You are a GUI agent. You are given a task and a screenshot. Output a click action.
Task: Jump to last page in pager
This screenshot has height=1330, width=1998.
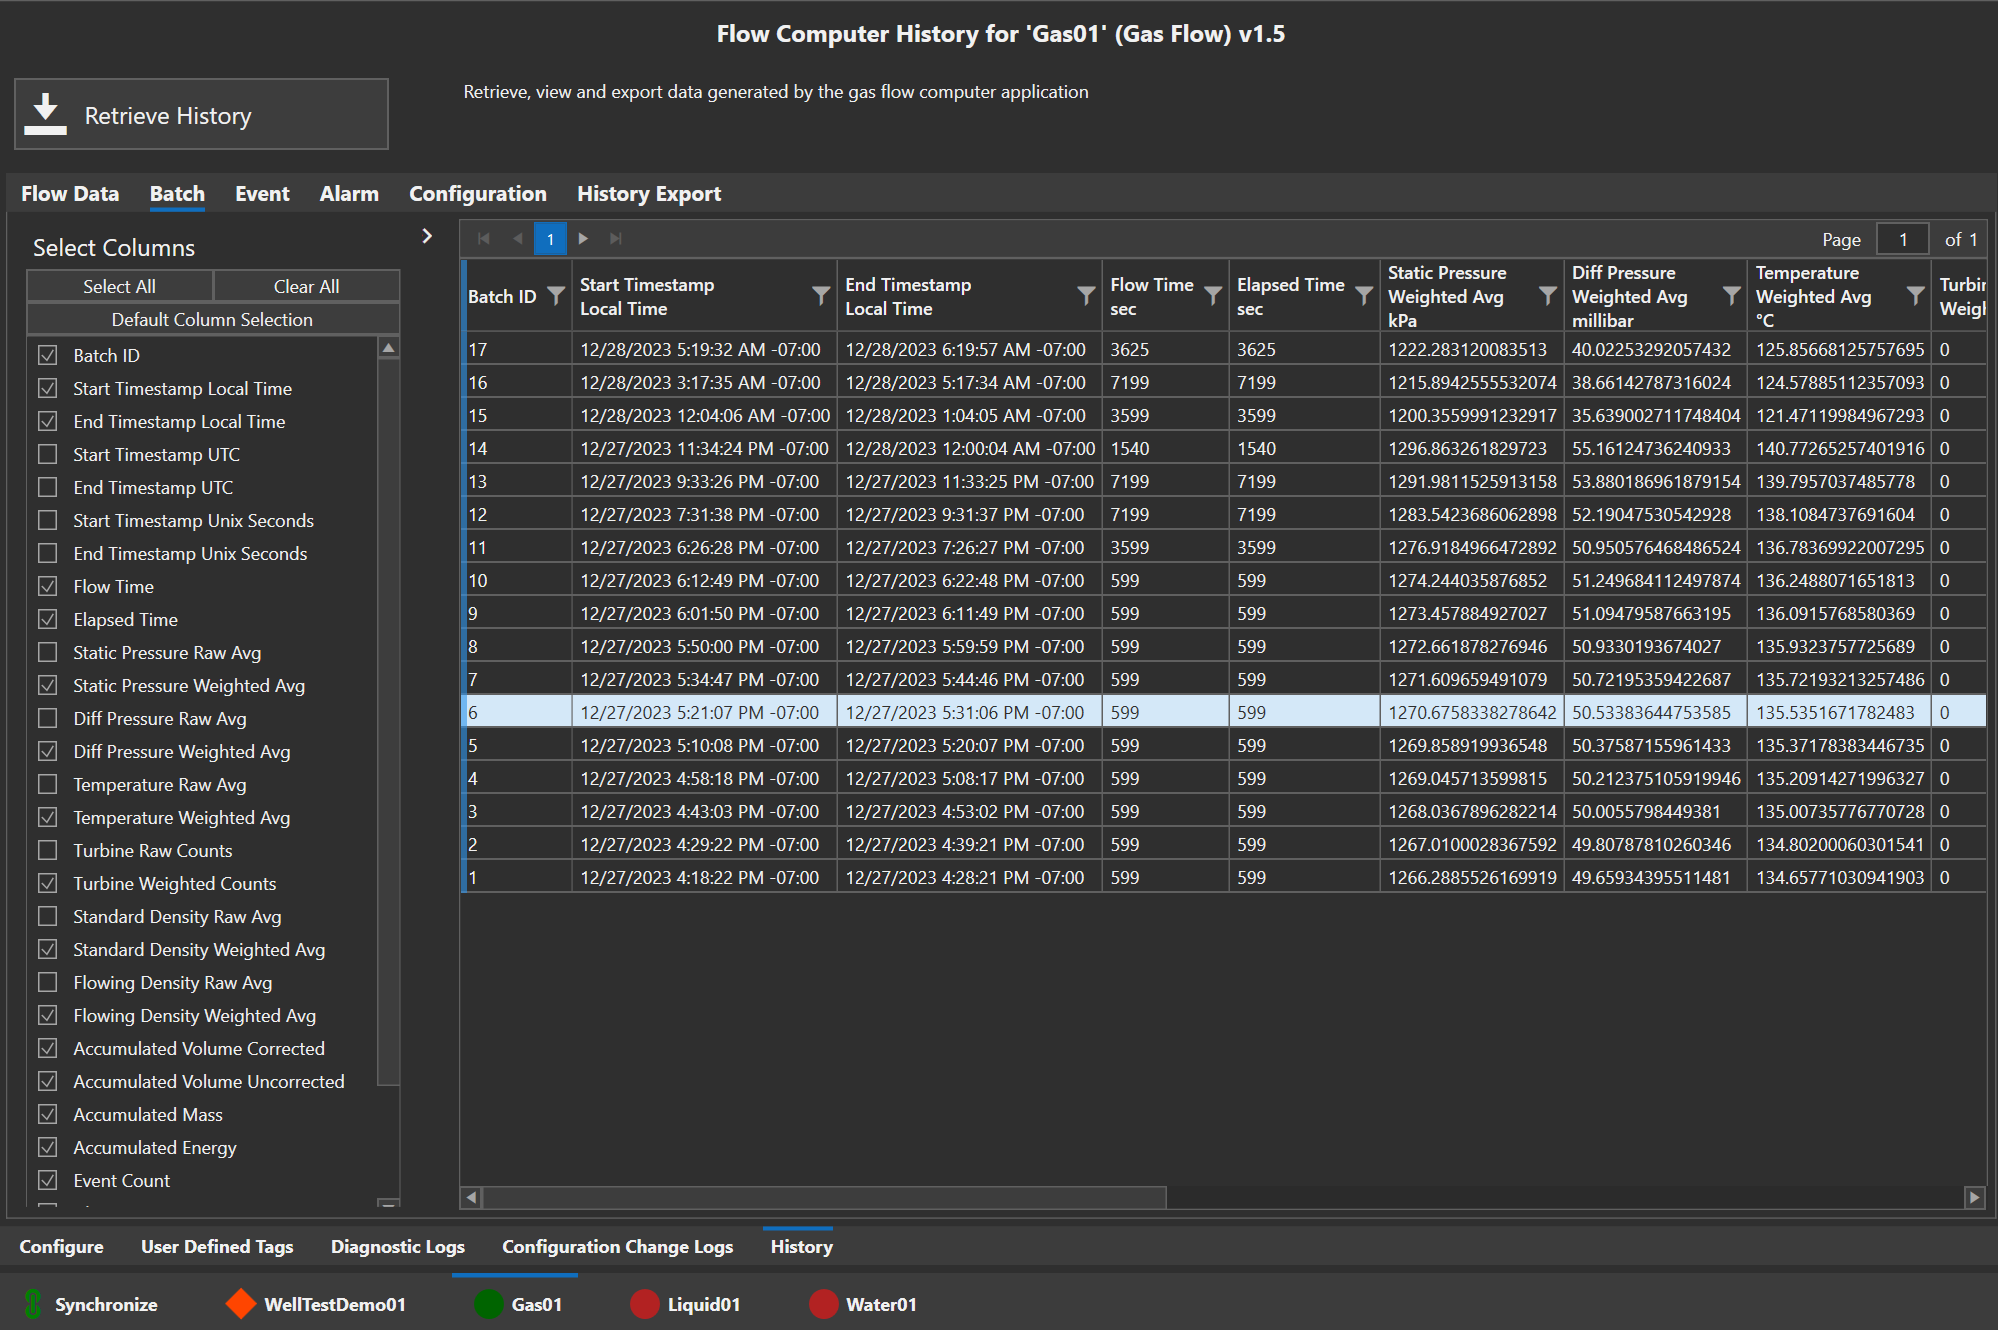click(x=616, y=239)
